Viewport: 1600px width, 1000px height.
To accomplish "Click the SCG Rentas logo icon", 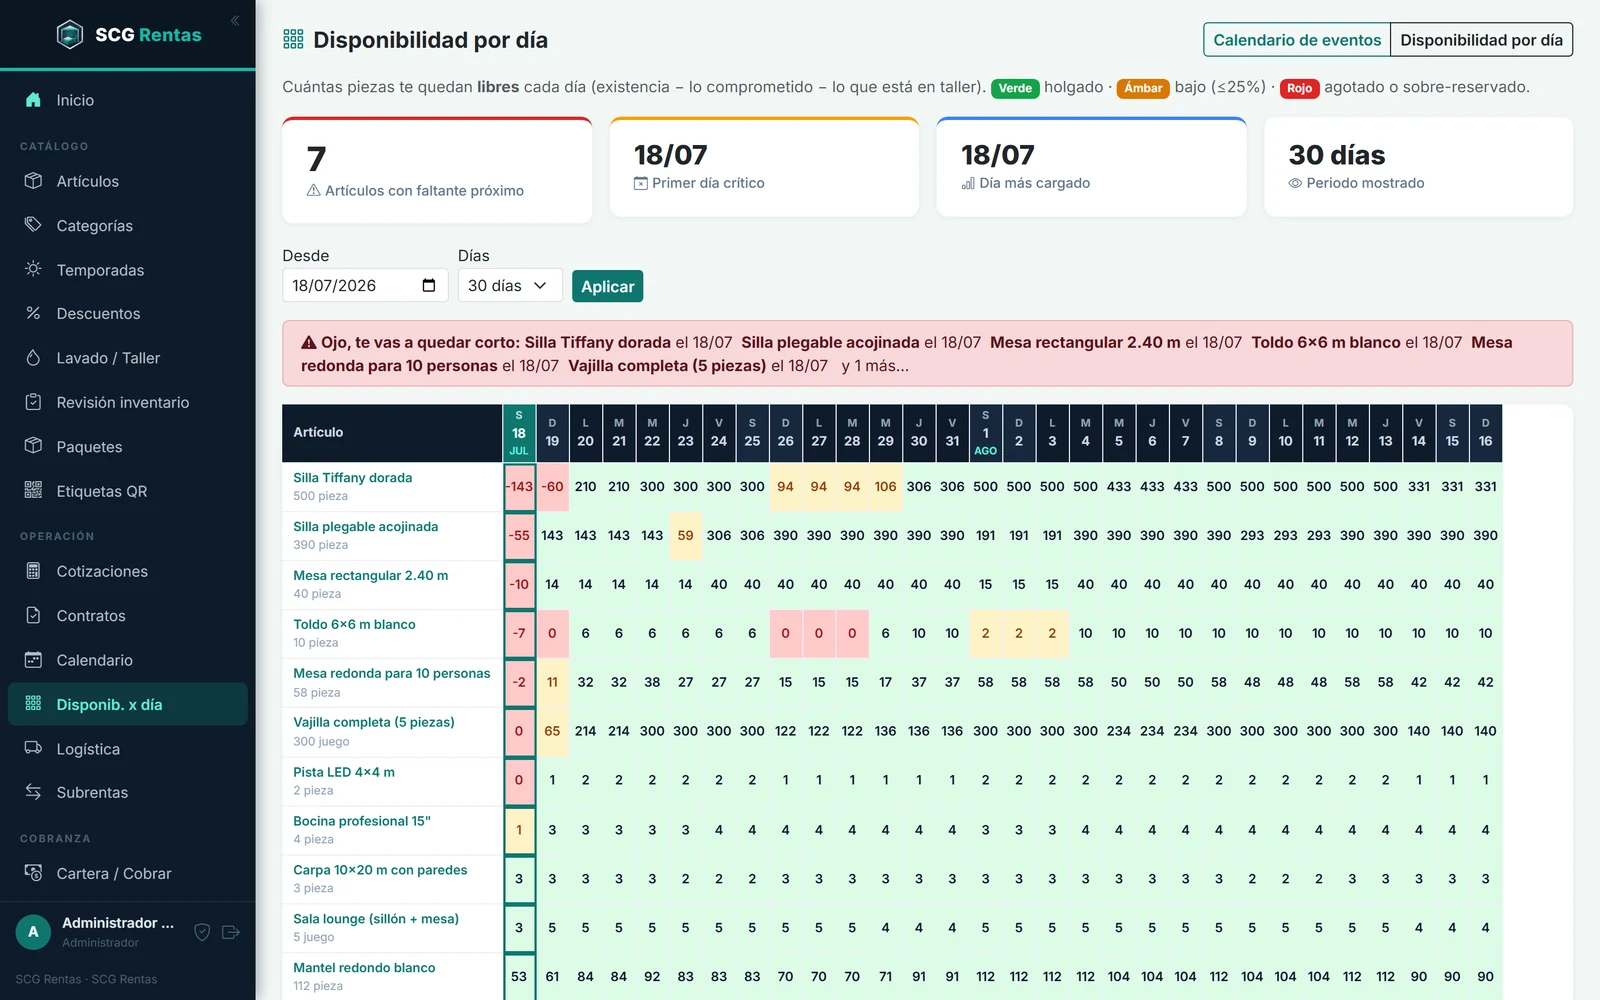I will (70, 35).
